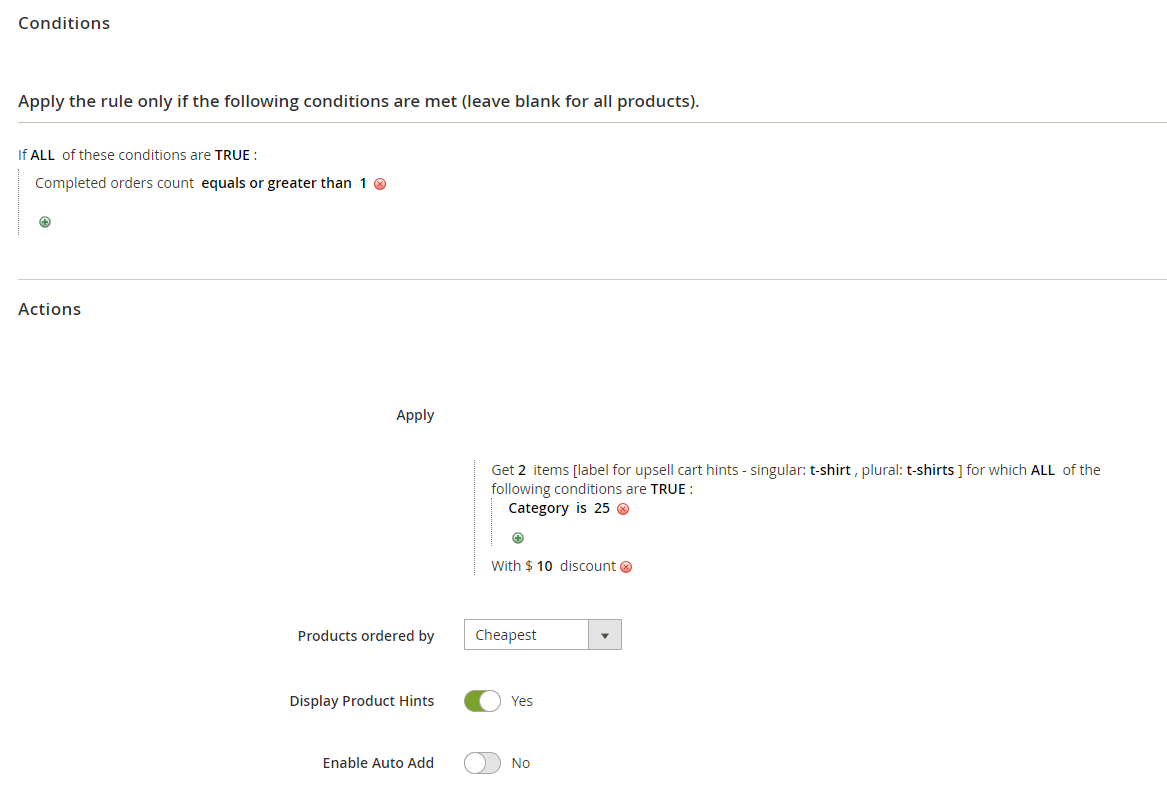
Task: Remove the Completed orders count condition
Action: point(380,184)
